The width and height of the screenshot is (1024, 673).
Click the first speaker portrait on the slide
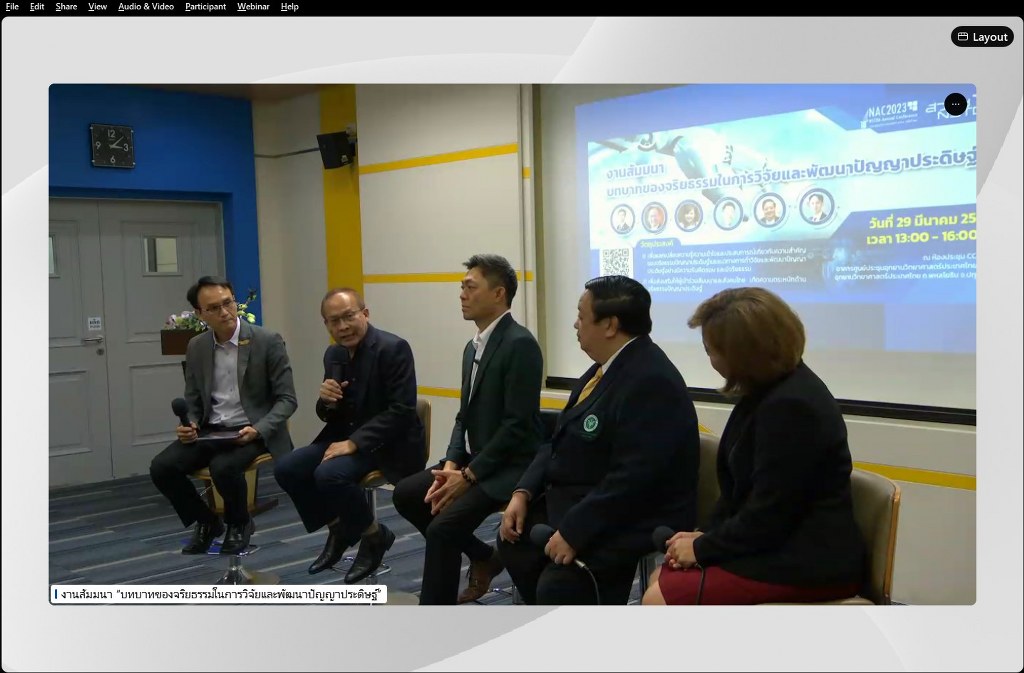[x=623, y=218]
